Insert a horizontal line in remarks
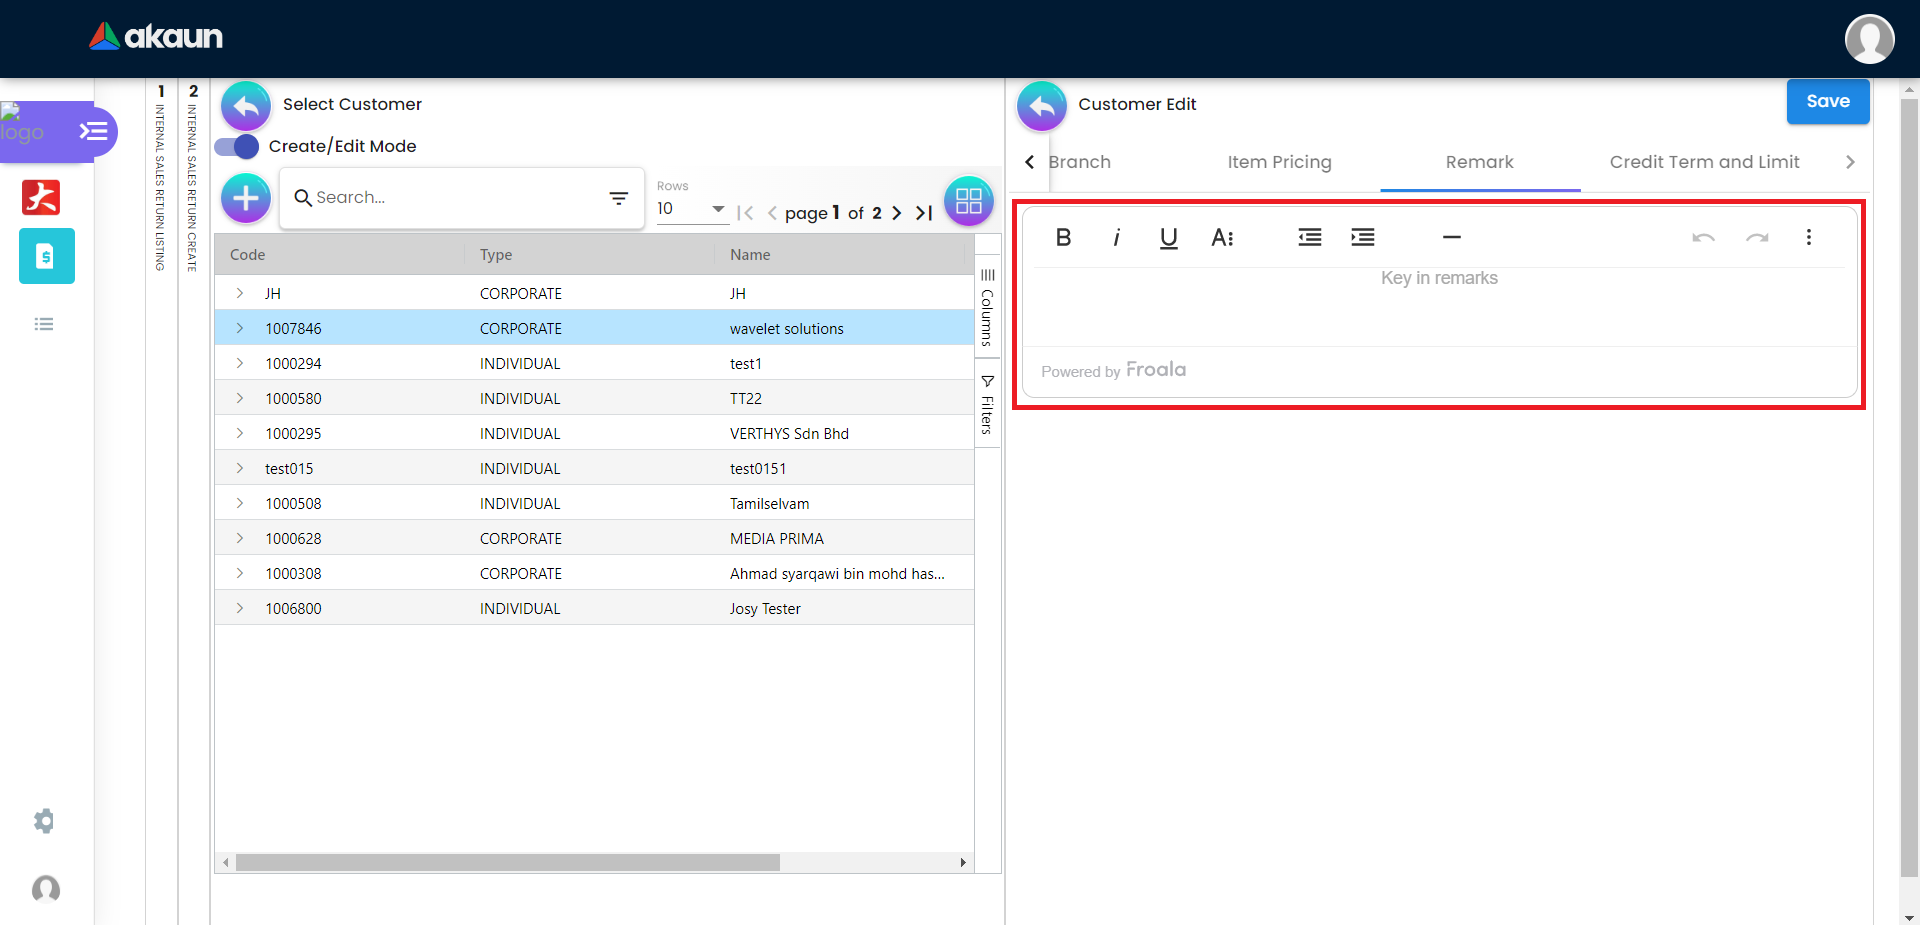Viewport: 1920px width, 925px height. [1452, 237]
